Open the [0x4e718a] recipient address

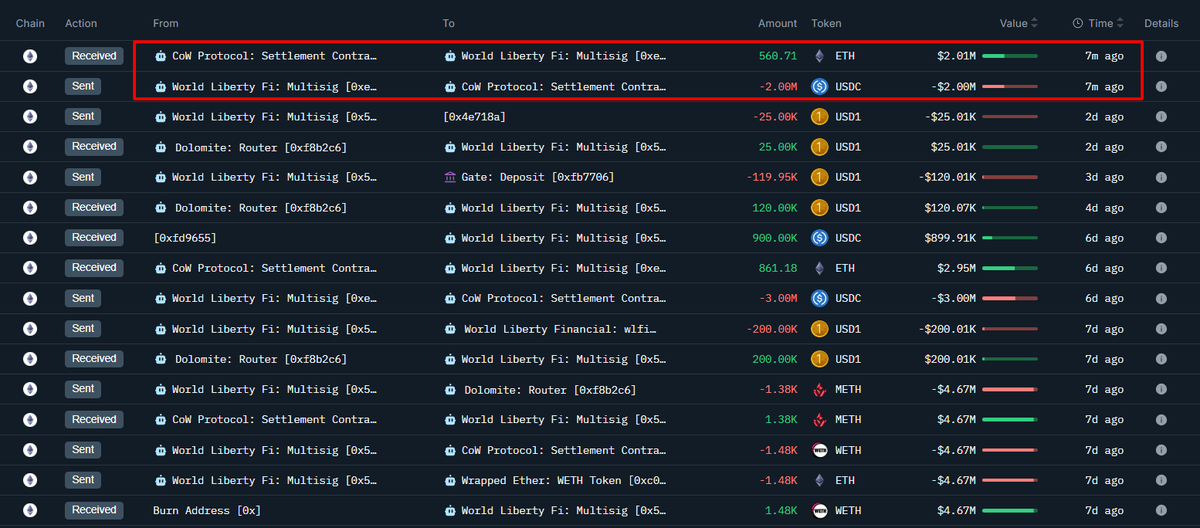click(474, 117)
